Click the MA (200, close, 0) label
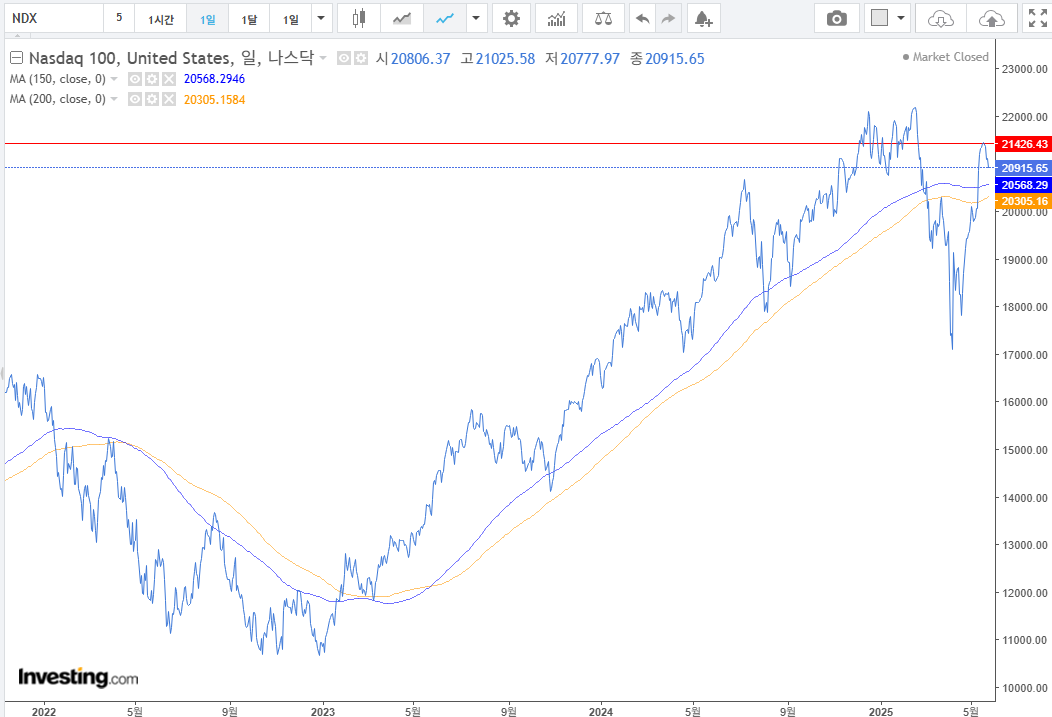The width and height of the screenshot is (1052, 717). click(x=58, y=99)
